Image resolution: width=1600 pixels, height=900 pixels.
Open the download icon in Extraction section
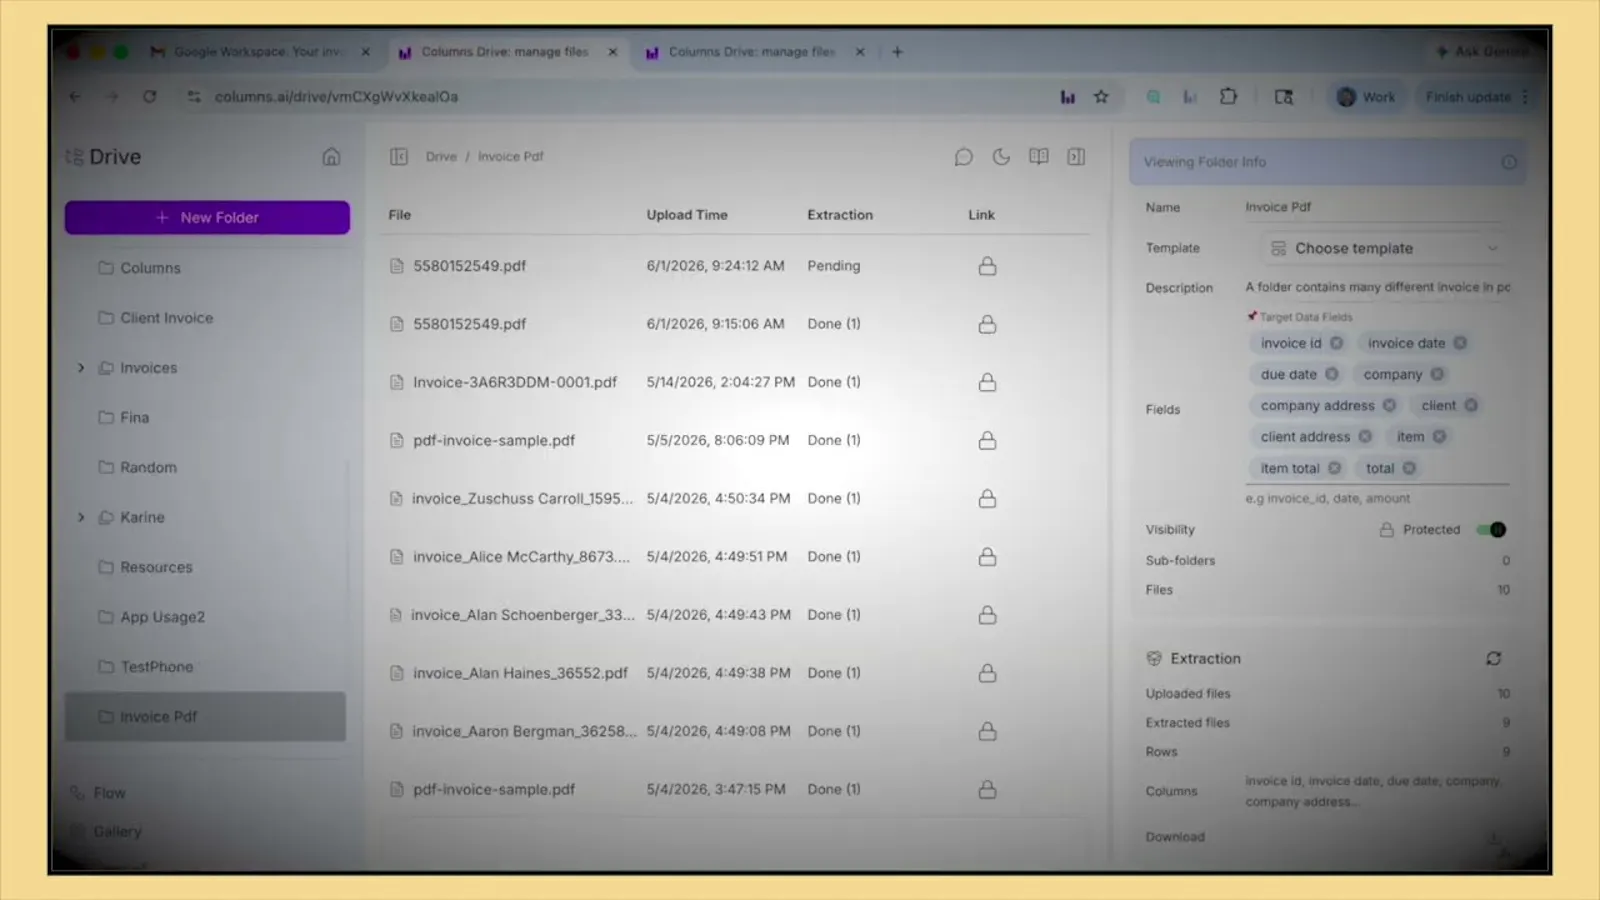[1493, 837]
